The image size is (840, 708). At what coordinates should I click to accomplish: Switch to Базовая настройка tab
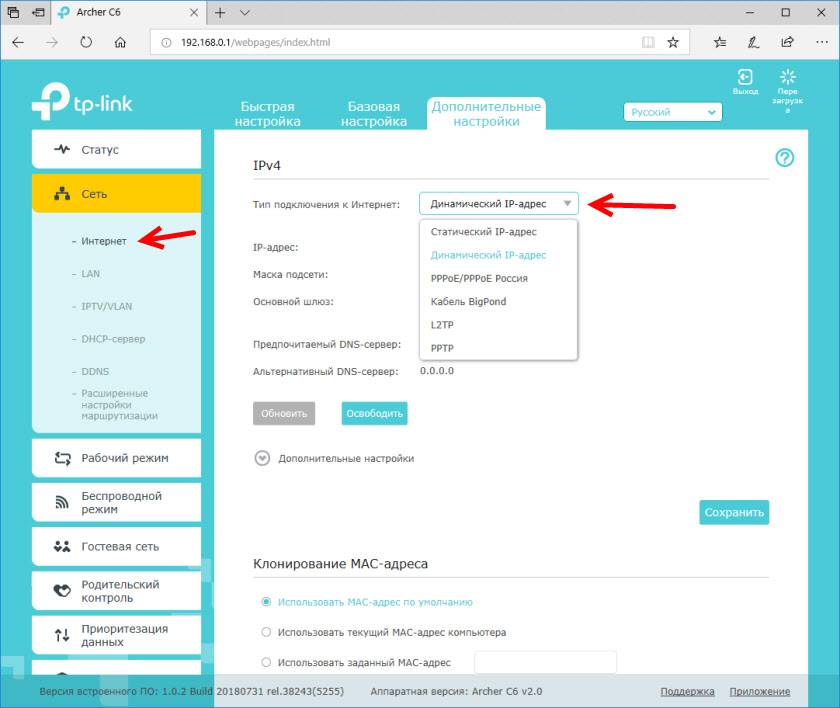[374, 114]
